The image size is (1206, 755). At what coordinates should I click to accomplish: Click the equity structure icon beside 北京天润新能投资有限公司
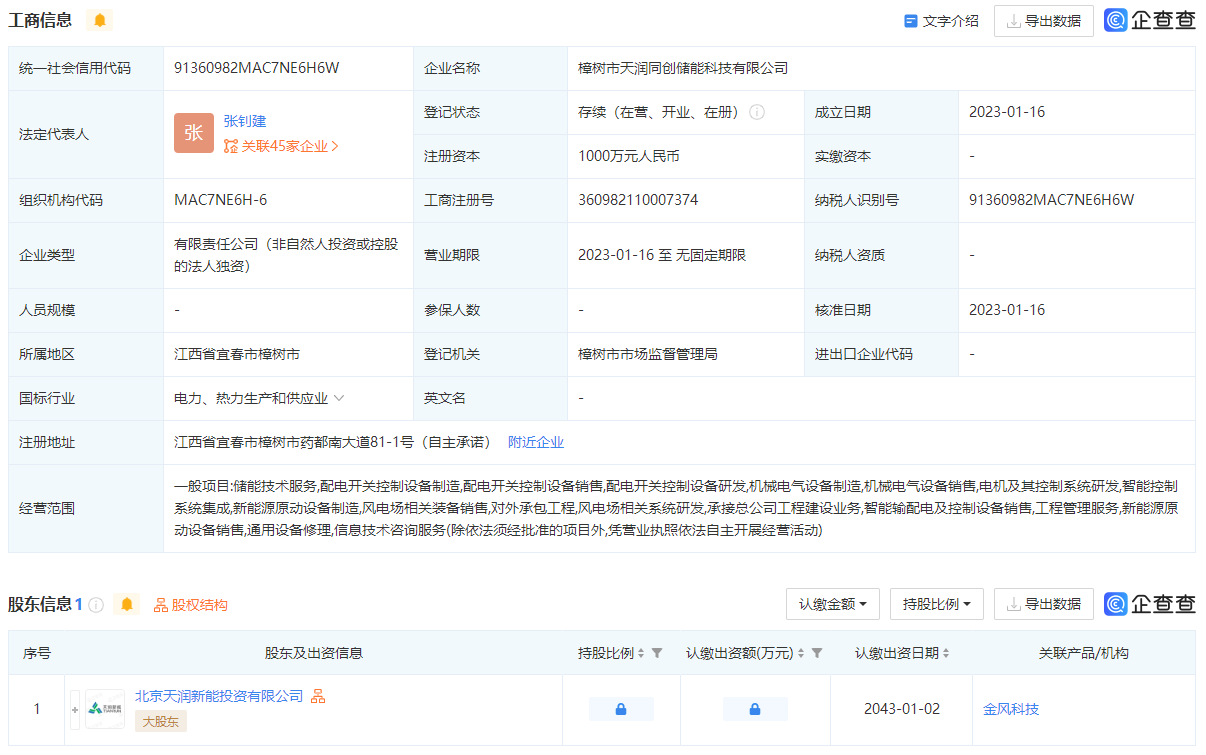(318, 696)
